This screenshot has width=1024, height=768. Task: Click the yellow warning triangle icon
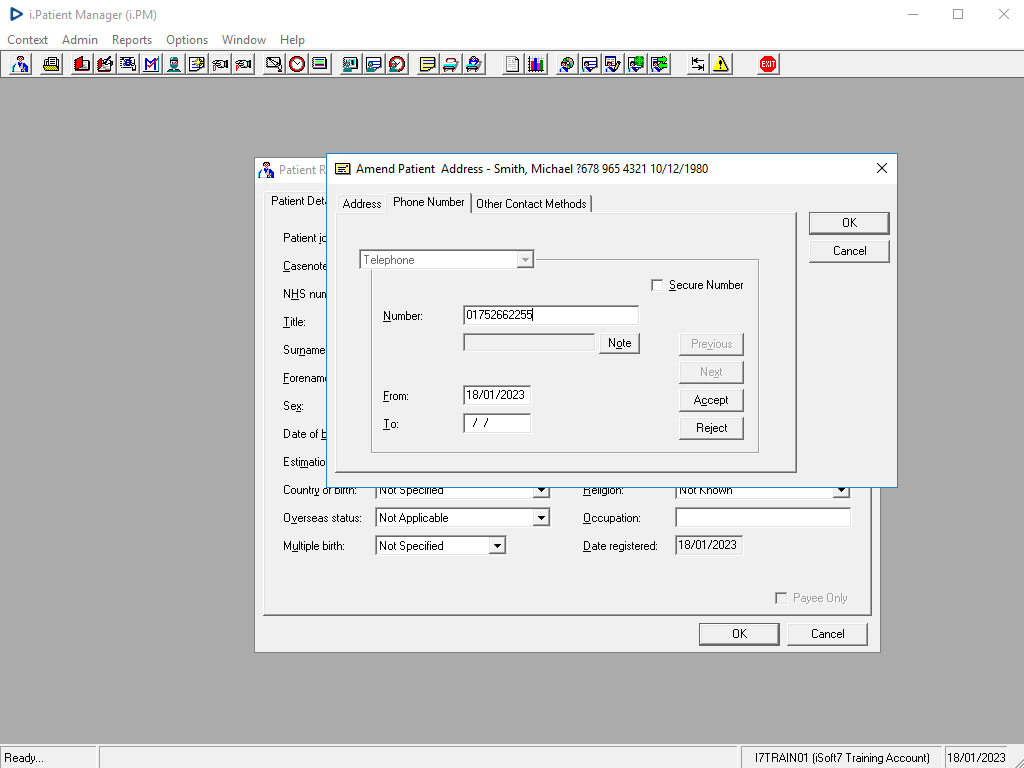[721, 64]
